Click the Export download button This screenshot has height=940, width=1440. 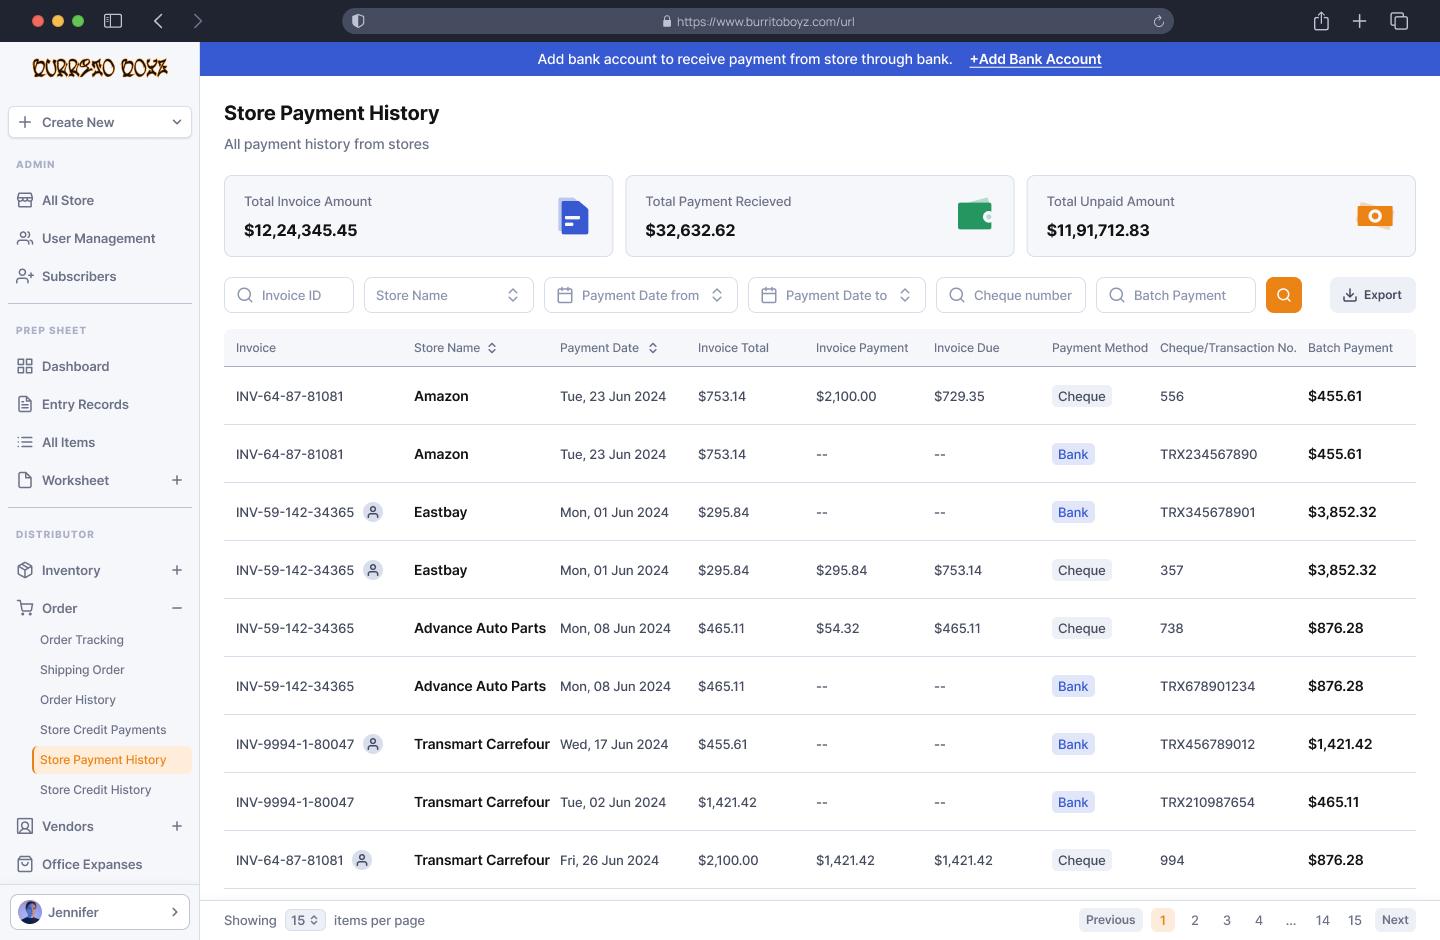pos(1372,295)
